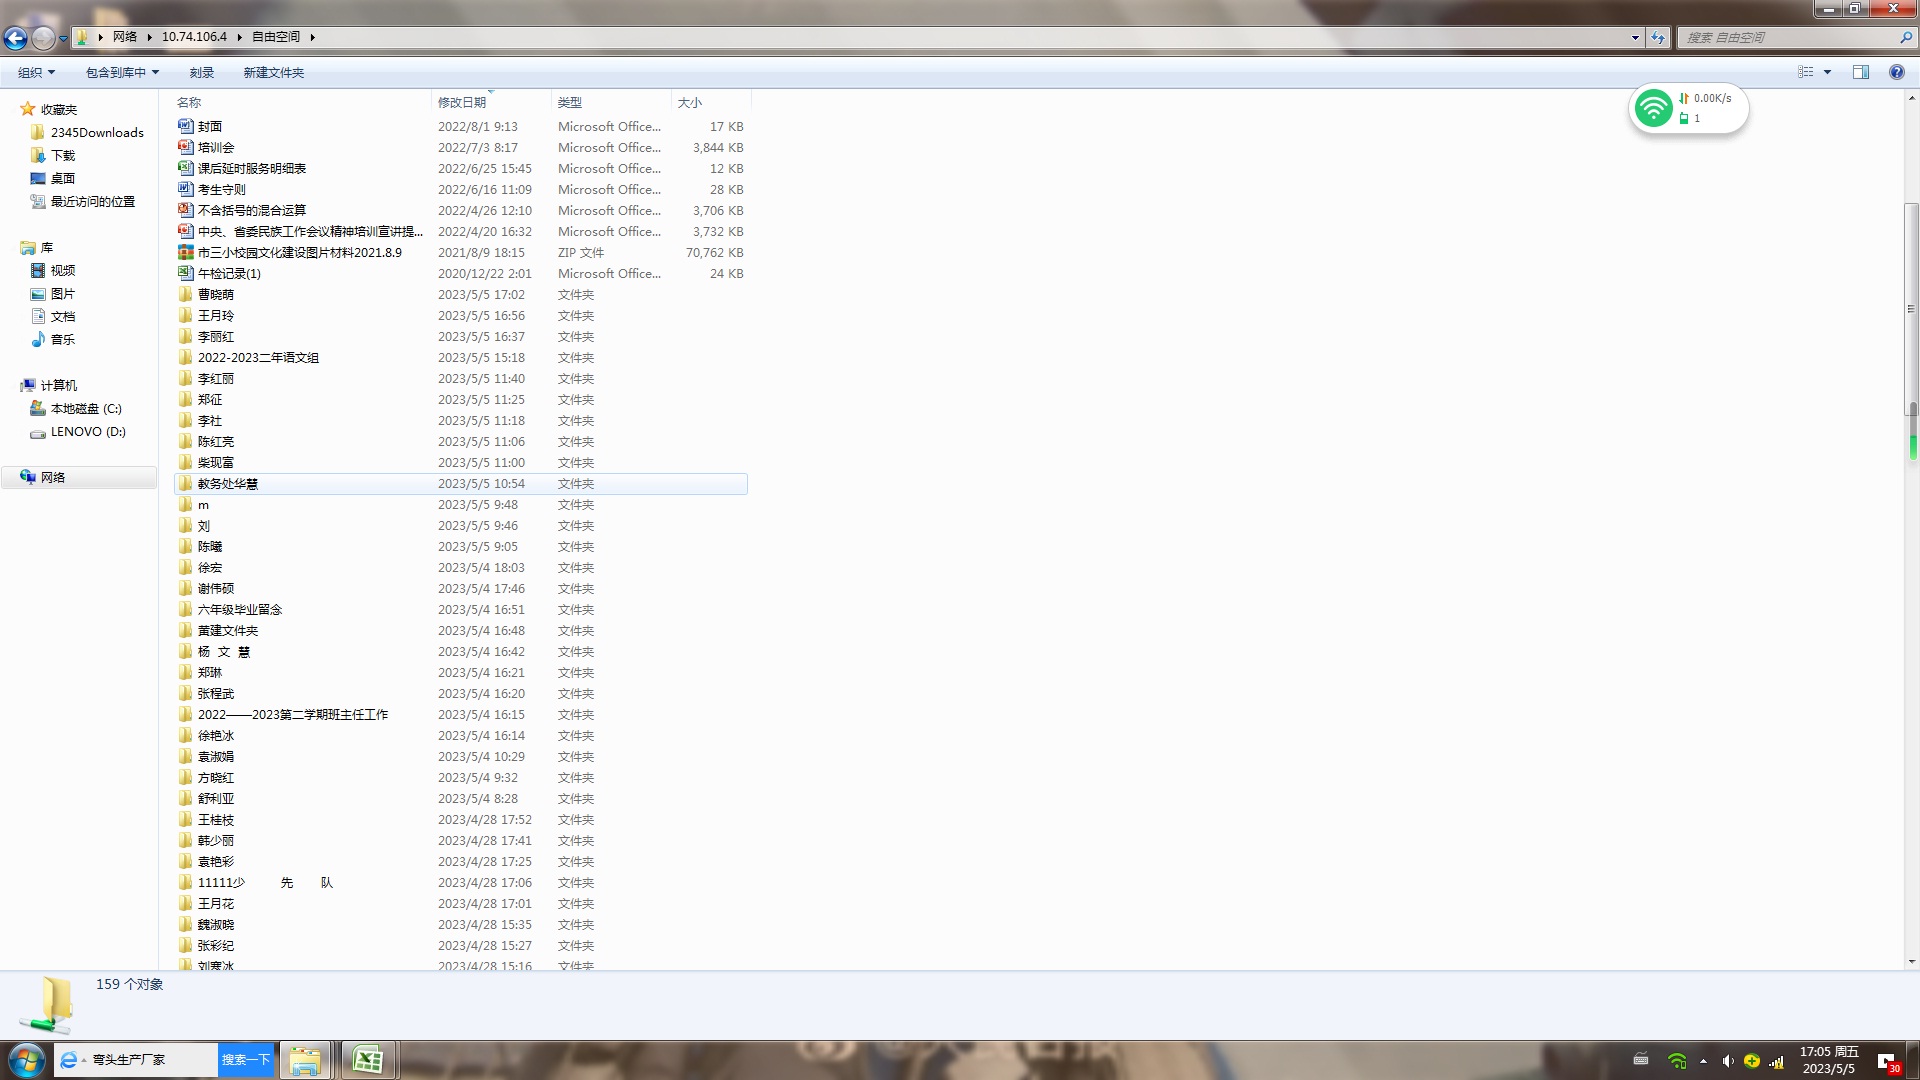Click the Excel icon in the taskbar
The width and height of the screenshot is (1920, 1080).
[x=367, y=1059]
